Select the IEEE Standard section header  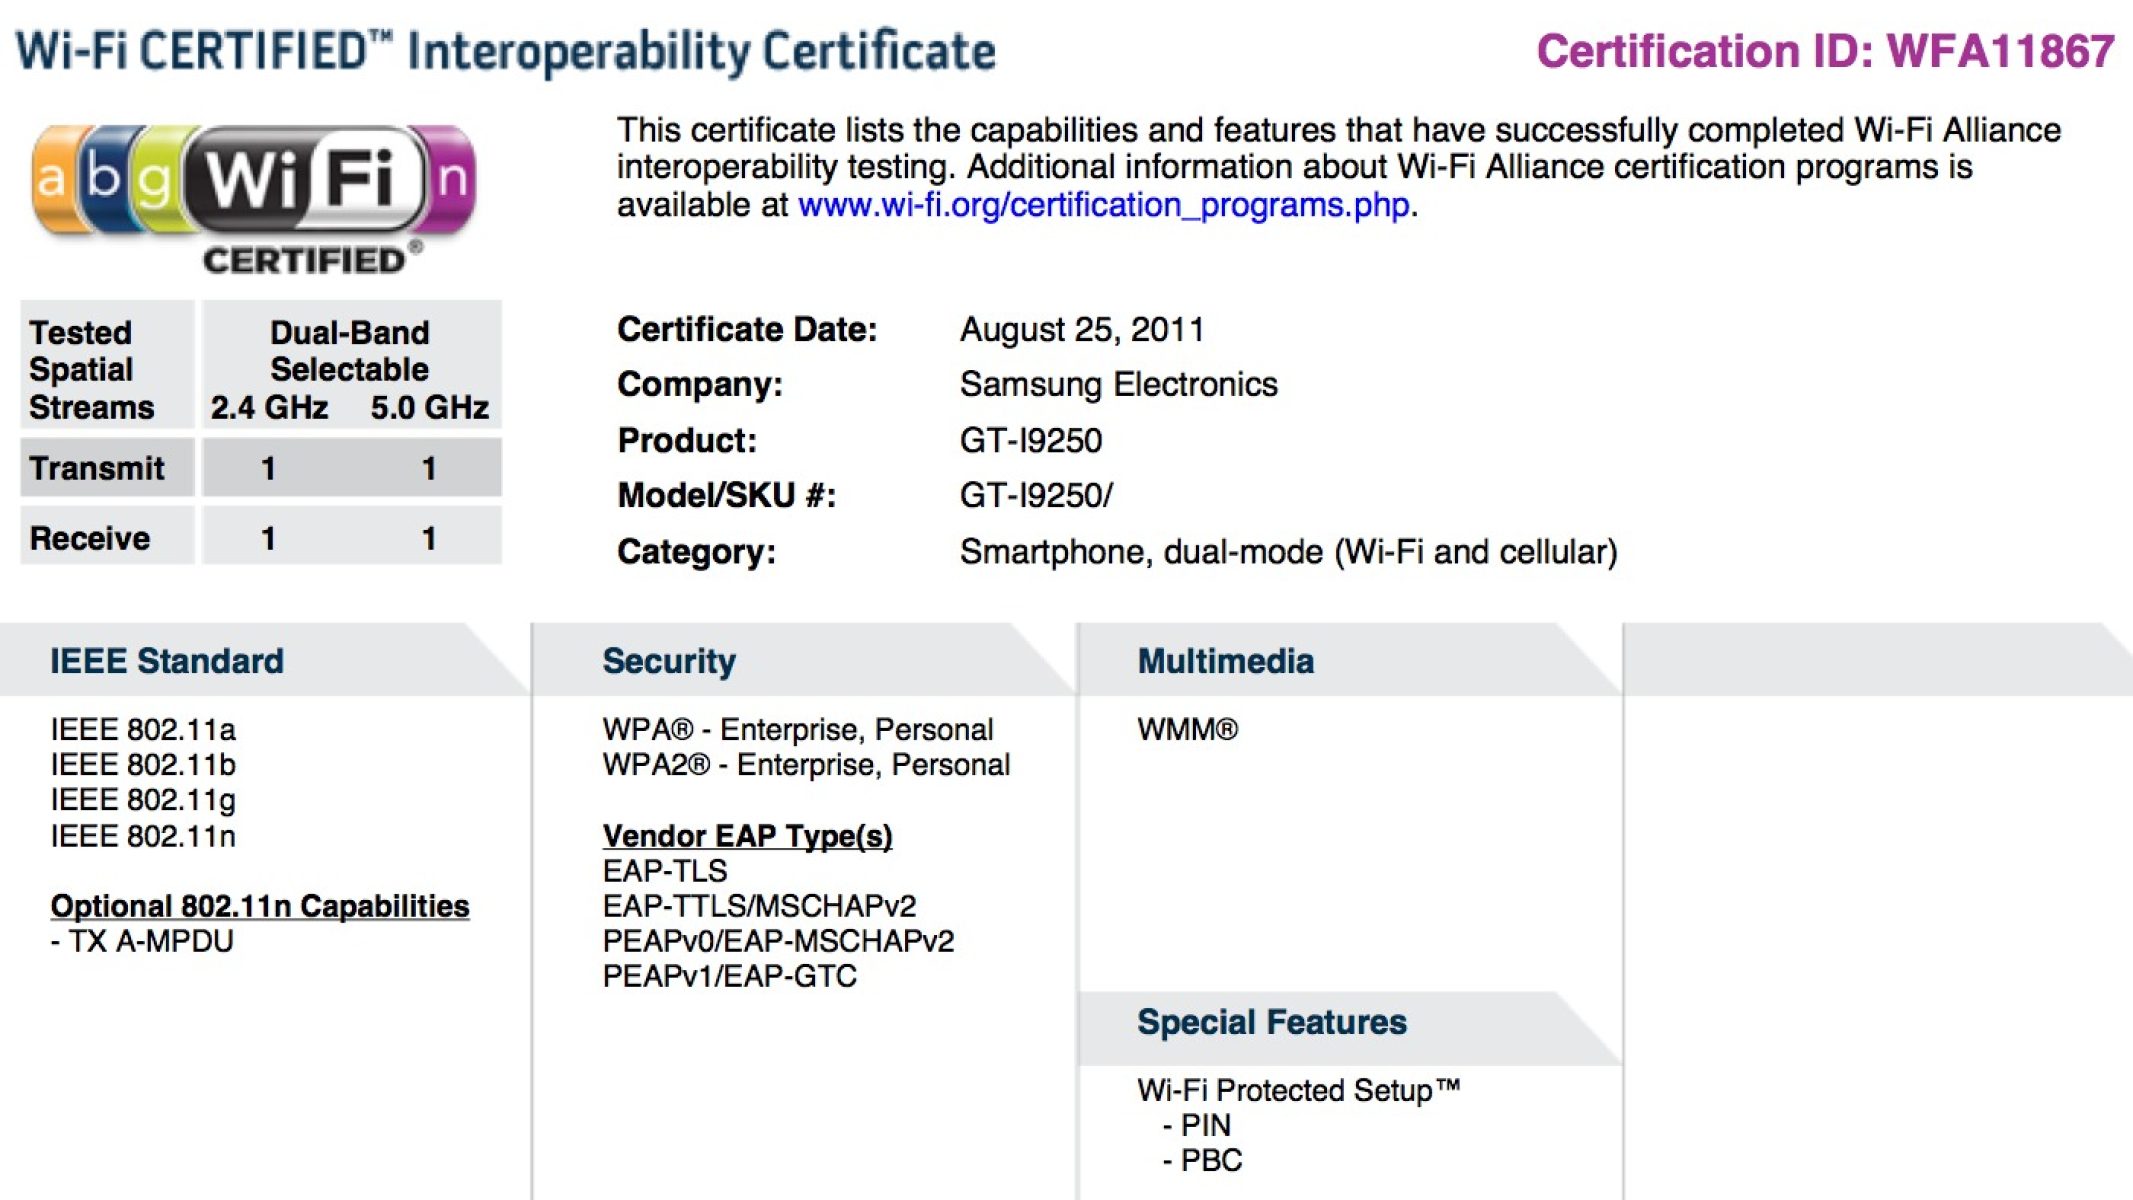coord(167,661)
